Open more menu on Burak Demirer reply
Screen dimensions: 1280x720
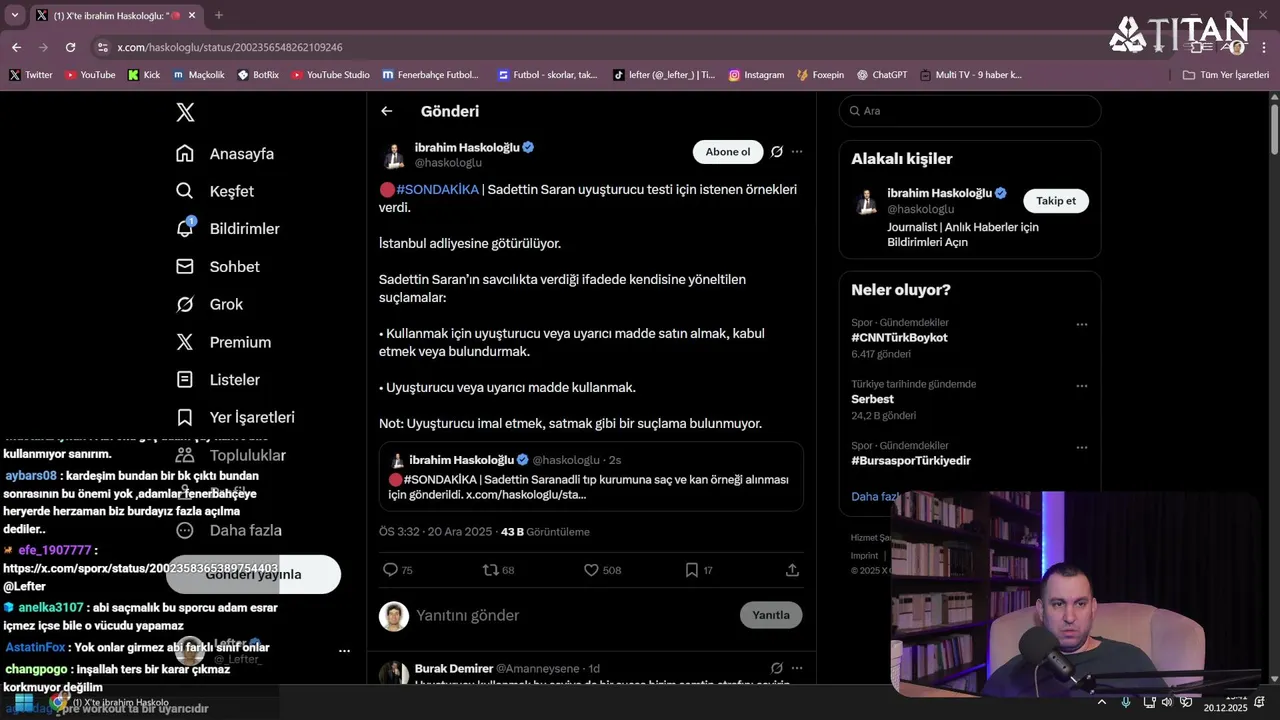tap(797, 668)
